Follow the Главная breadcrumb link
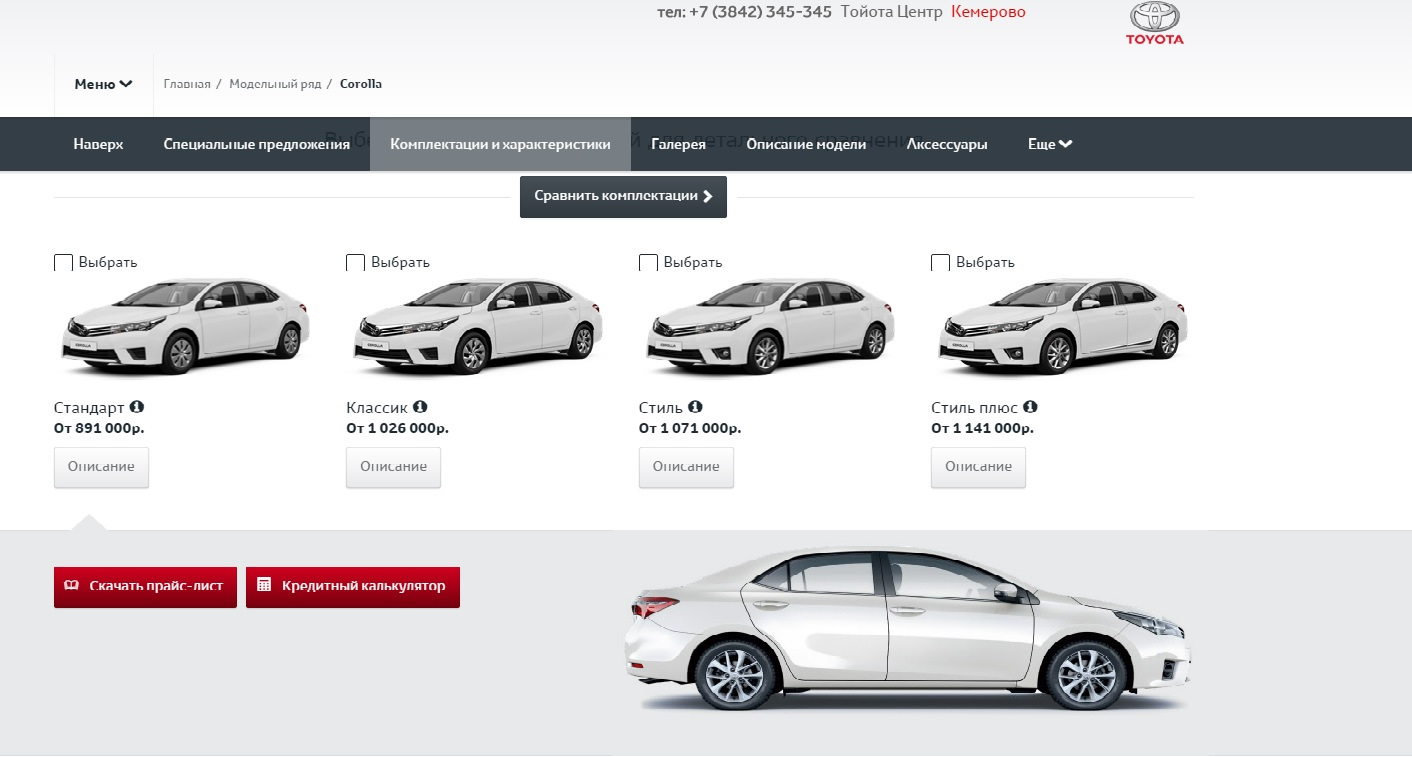 click(187, 84)
